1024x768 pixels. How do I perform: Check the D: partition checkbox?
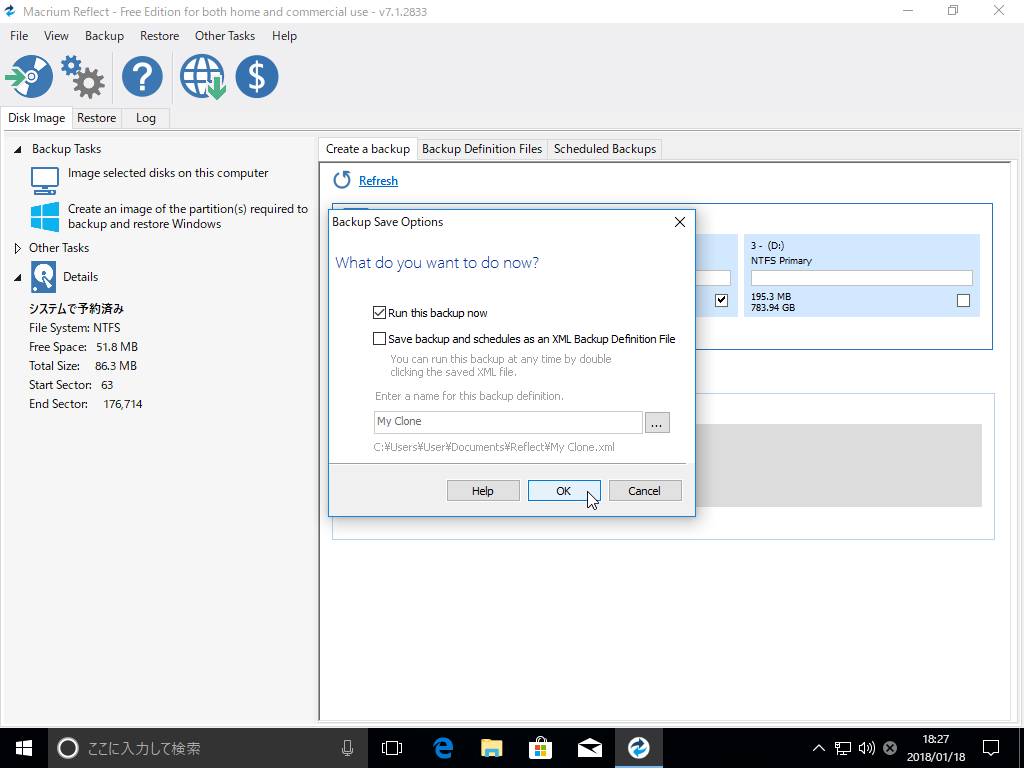coord(963,300)
